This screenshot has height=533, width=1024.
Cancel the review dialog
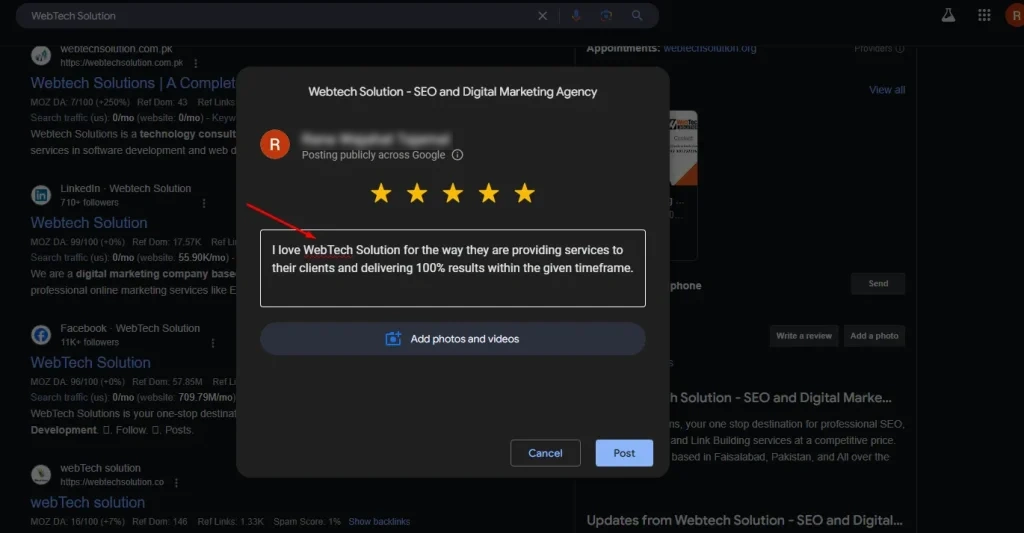pos(545,453)
